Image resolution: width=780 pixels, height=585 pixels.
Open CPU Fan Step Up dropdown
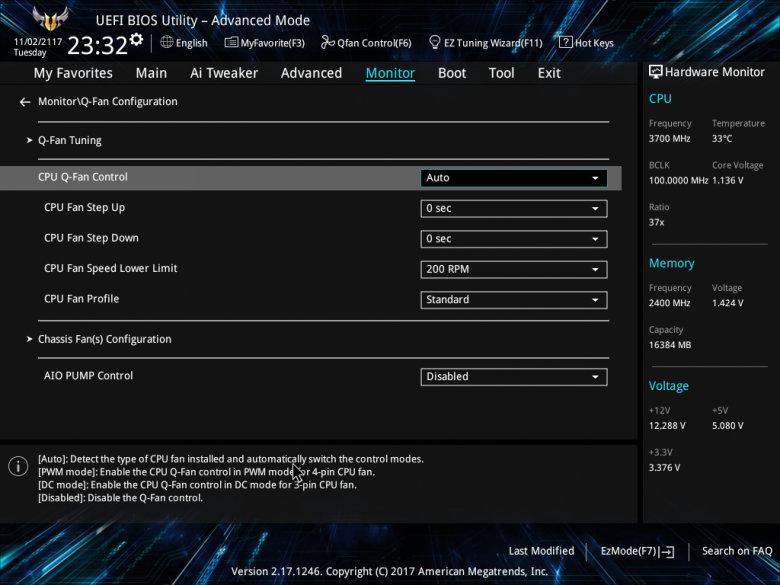pos(514,208)
